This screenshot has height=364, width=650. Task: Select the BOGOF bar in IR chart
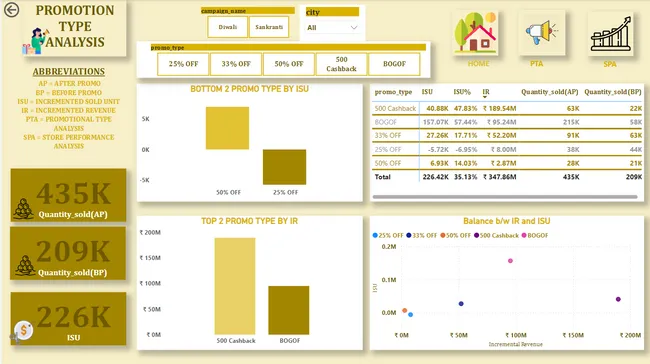[x=289, y=310]
